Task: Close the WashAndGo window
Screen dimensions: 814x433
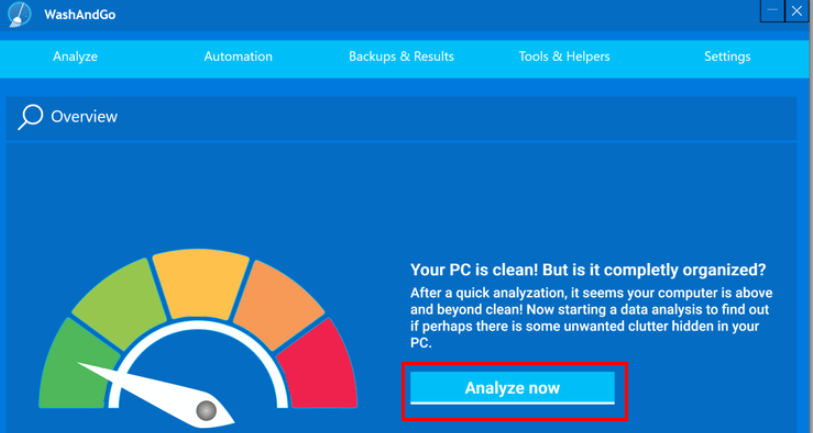Action: [x=797, y=11]
